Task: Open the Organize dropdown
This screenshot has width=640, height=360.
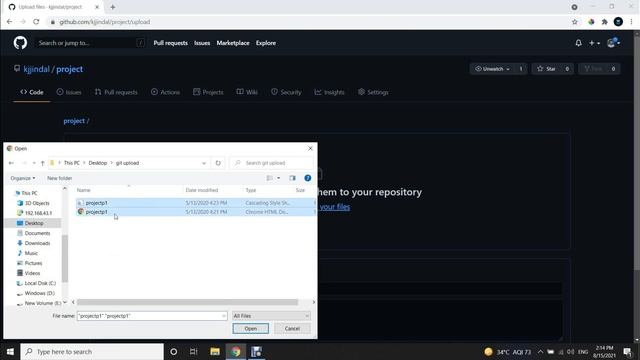Action: point(22,178)
